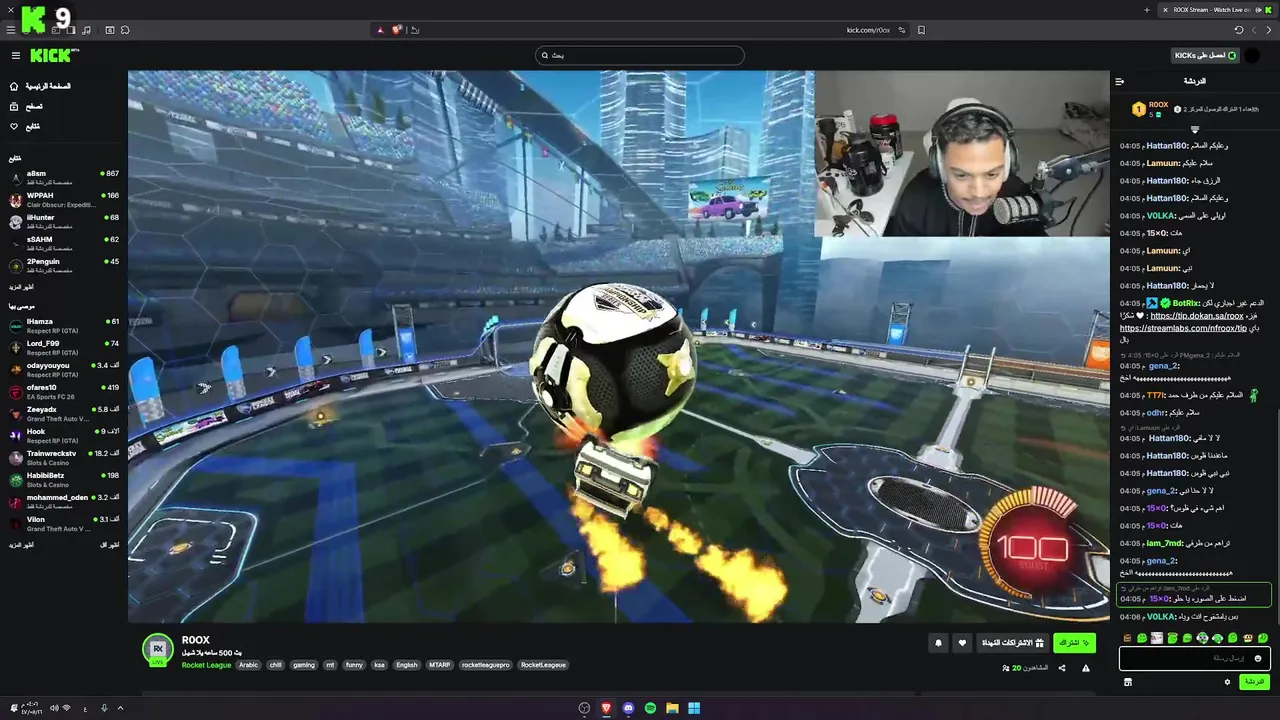Click the KICK logo in header

click(52, 56)
